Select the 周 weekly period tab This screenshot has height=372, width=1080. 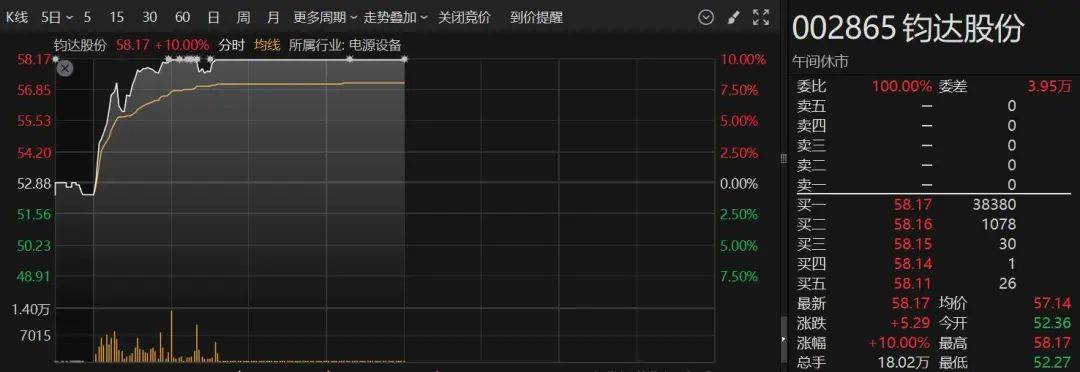click(243, 18)
